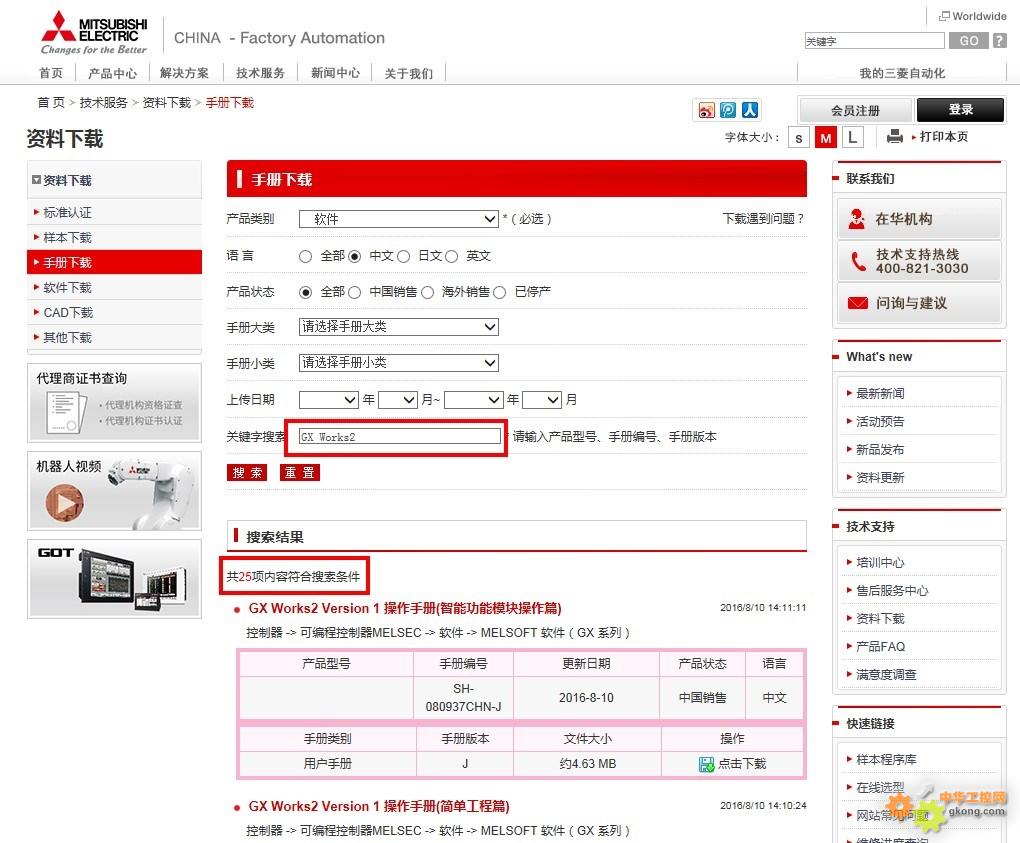Screen dimensions: 1020x843
Task: Open 样本程序库 under 快速链接
Action: (886, 760)
